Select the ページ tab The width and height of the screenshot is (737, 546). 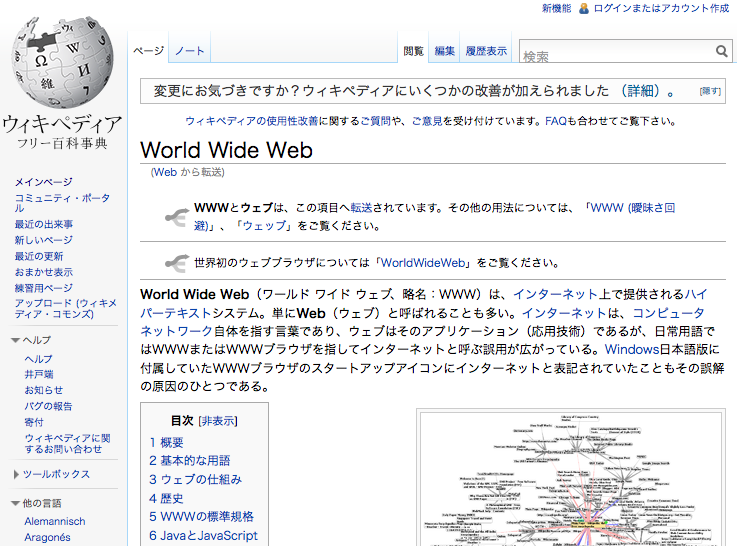click(x=148, y=50)
